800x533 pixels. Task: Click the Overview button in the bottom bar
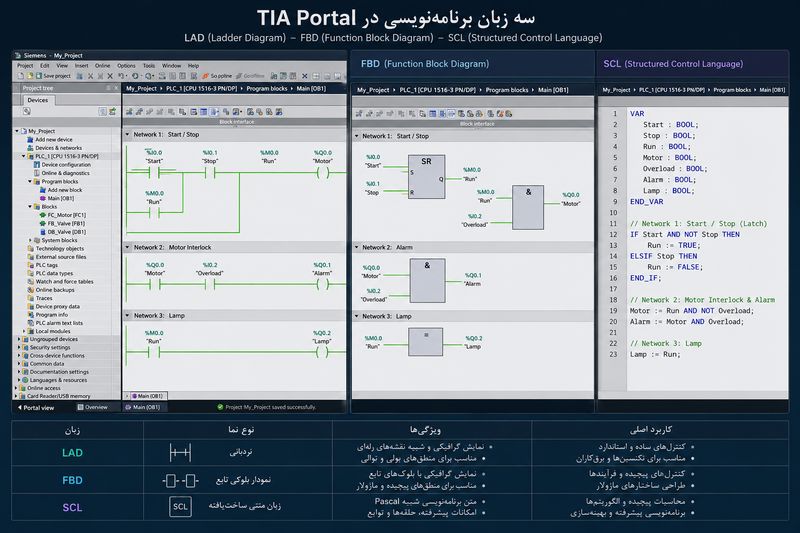(x=93, y=407)
